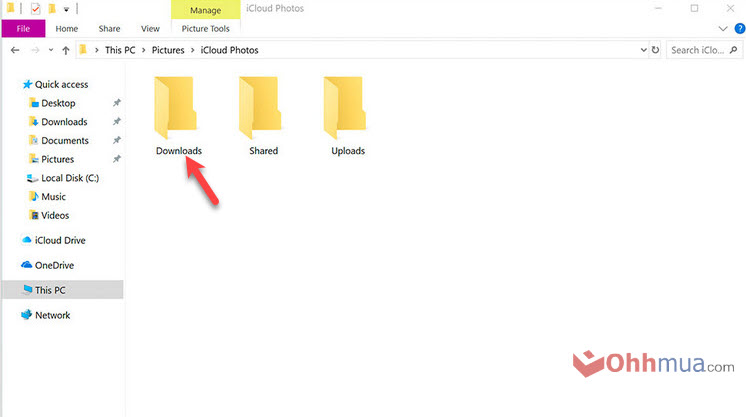Viewport: 746px width, 417px height.
Task: Expand the chevron after Pictures breadcrumb
Action: pos(193,50)
